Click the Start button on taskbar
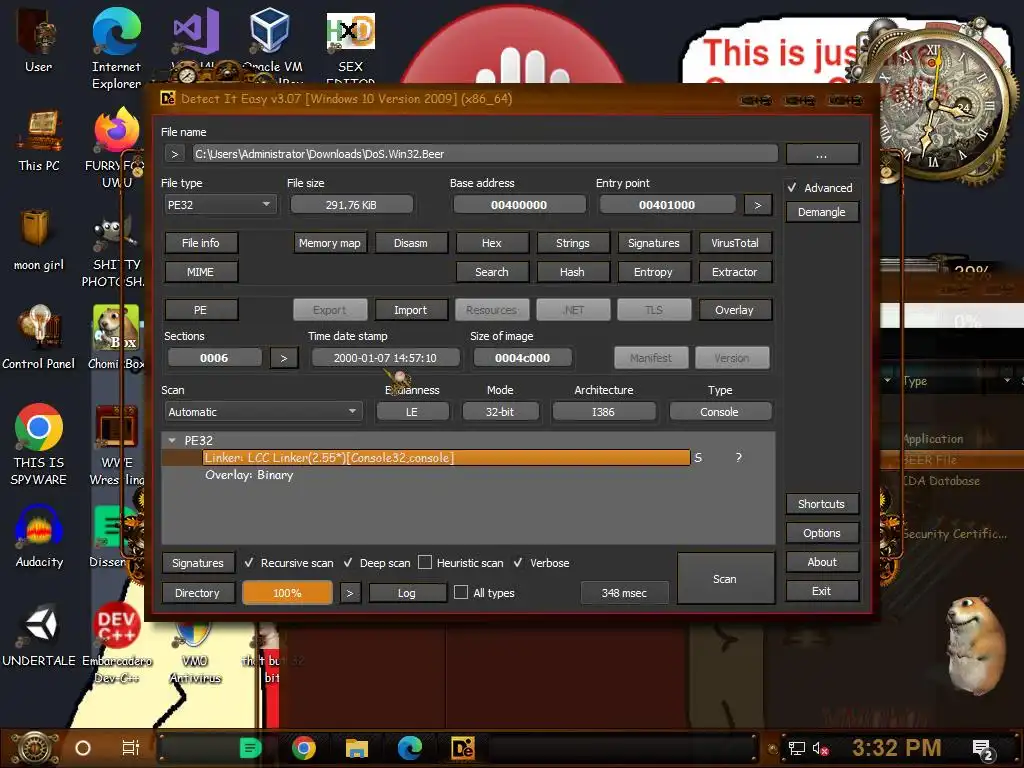The height and width of the screenshot is (768, 1024). pos(35,748)
